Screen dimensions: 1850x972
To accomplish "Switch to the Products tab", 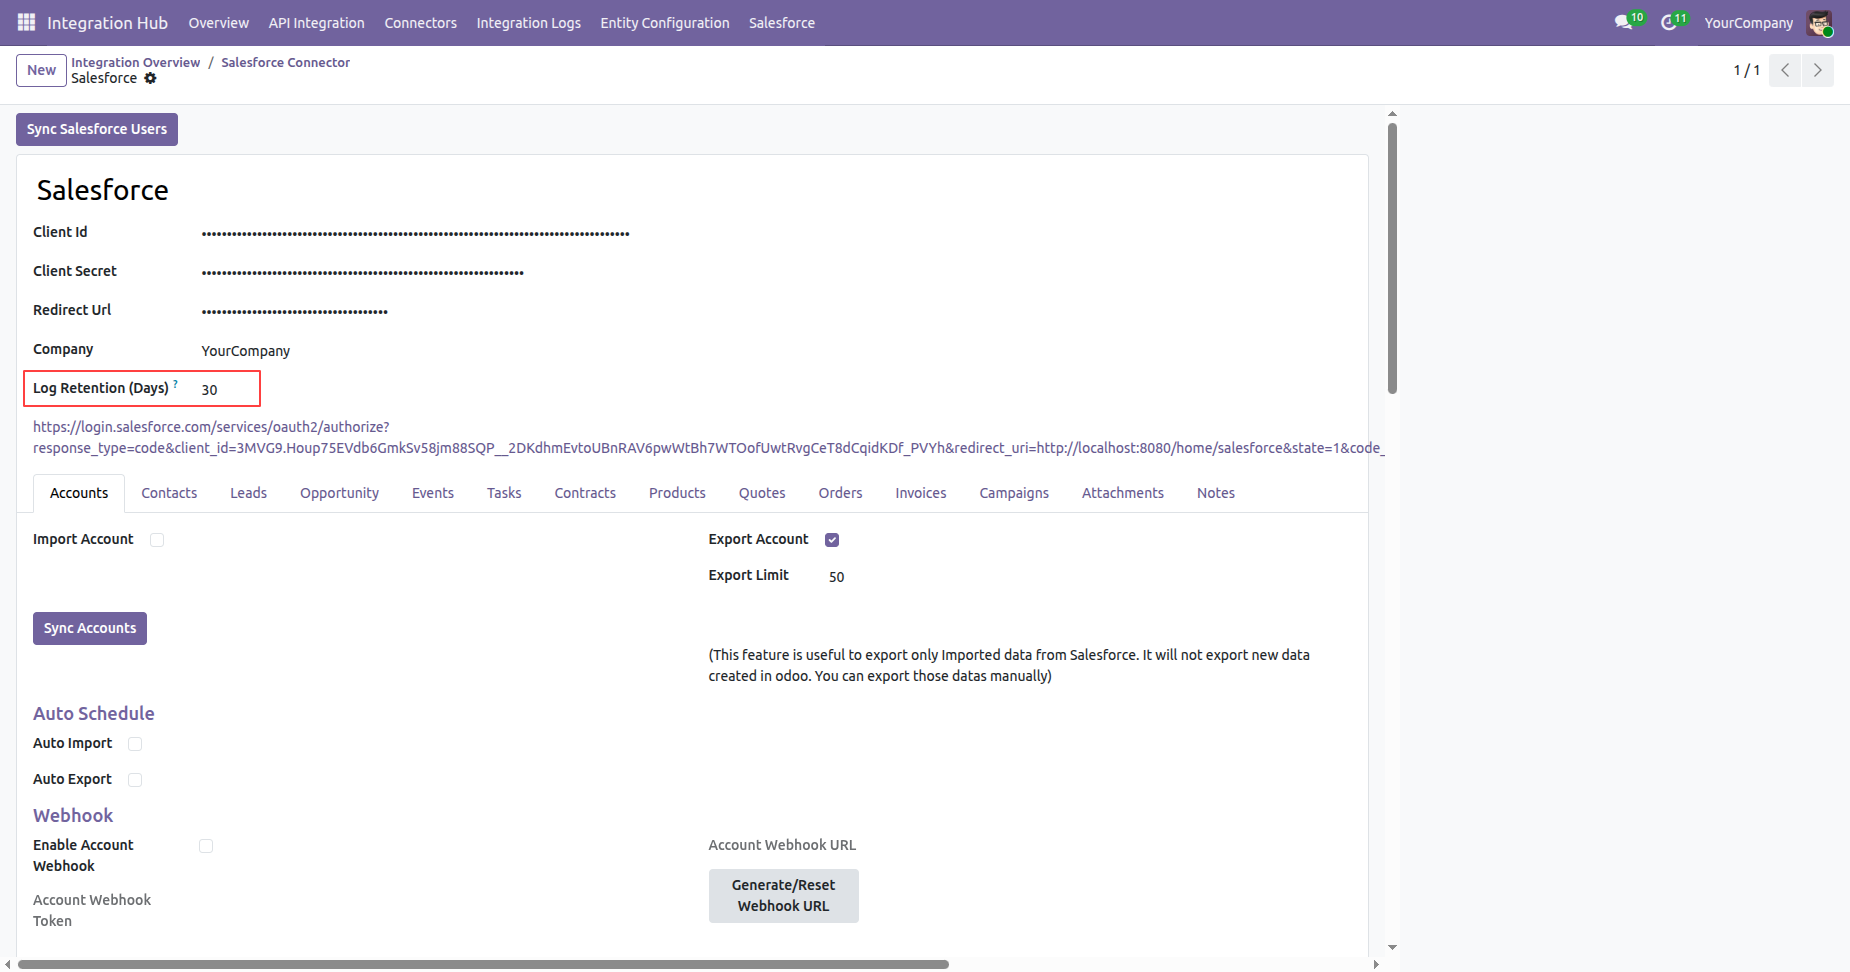I will (677, 493).
